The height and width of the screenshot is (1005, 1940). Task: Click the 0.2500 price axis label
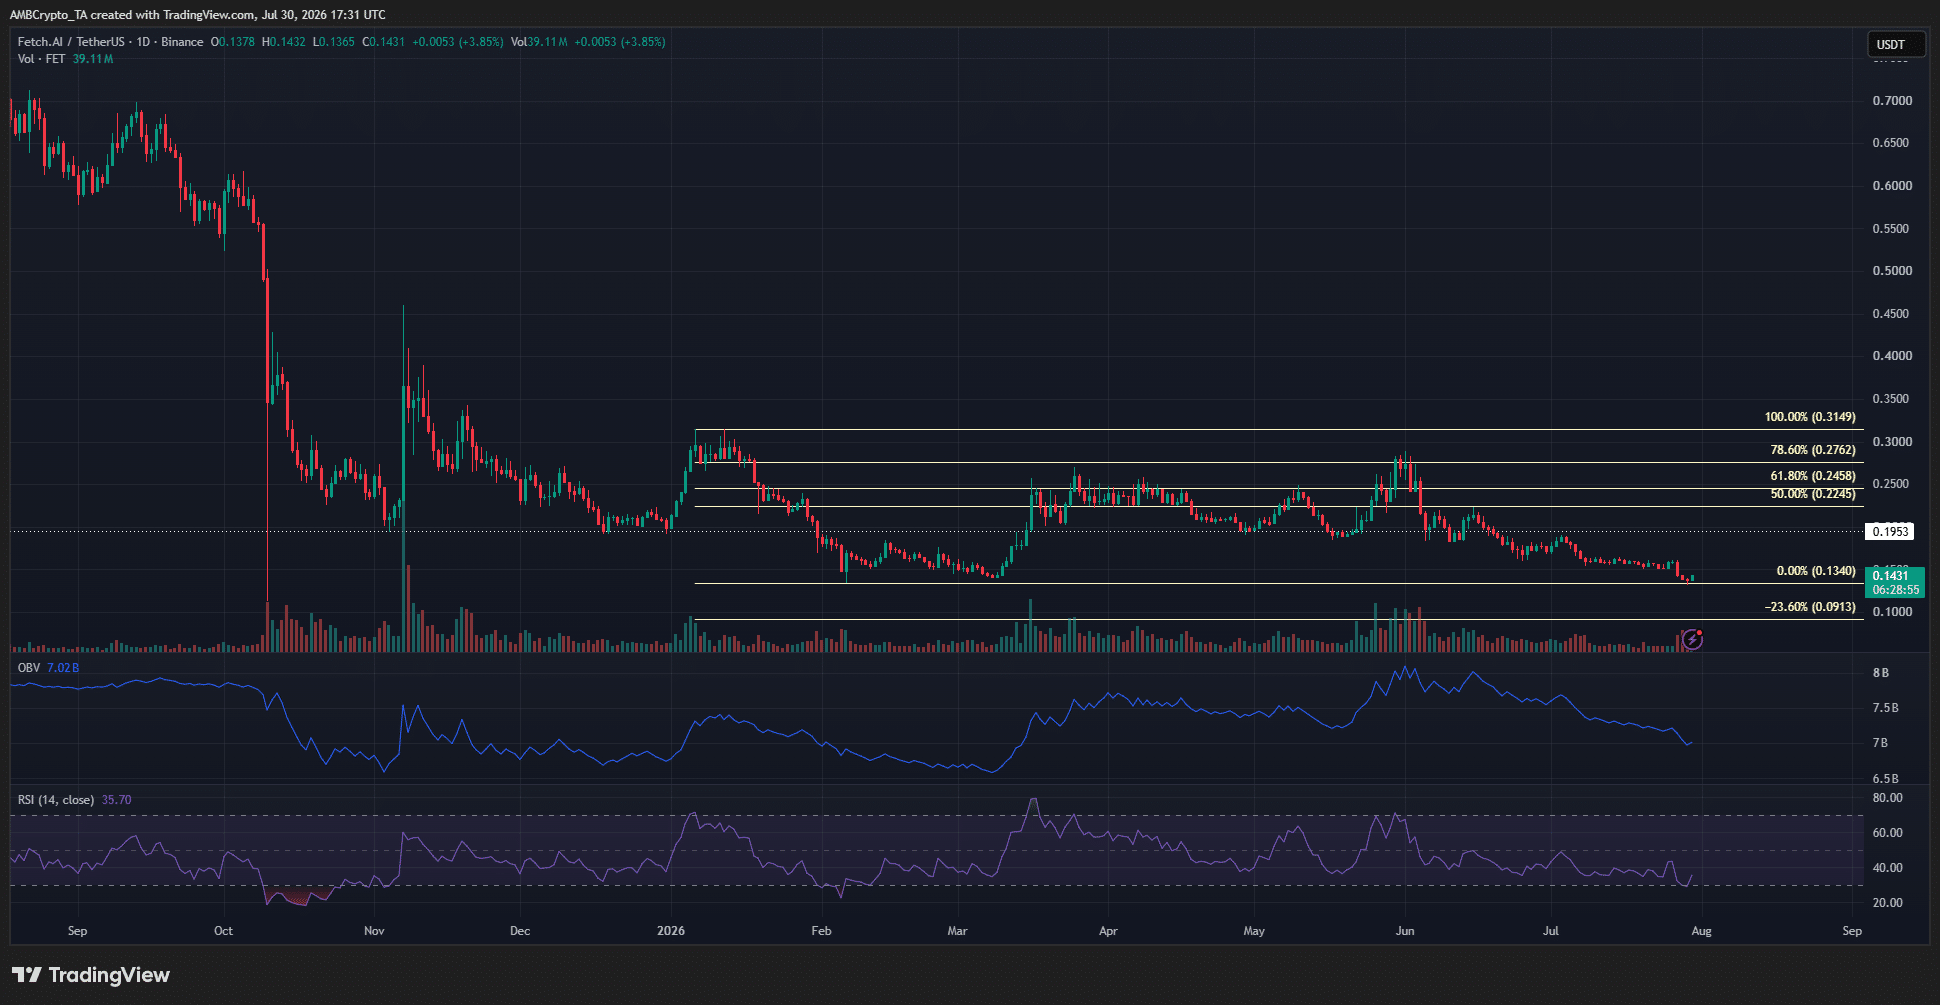[x=1891, y=484]
